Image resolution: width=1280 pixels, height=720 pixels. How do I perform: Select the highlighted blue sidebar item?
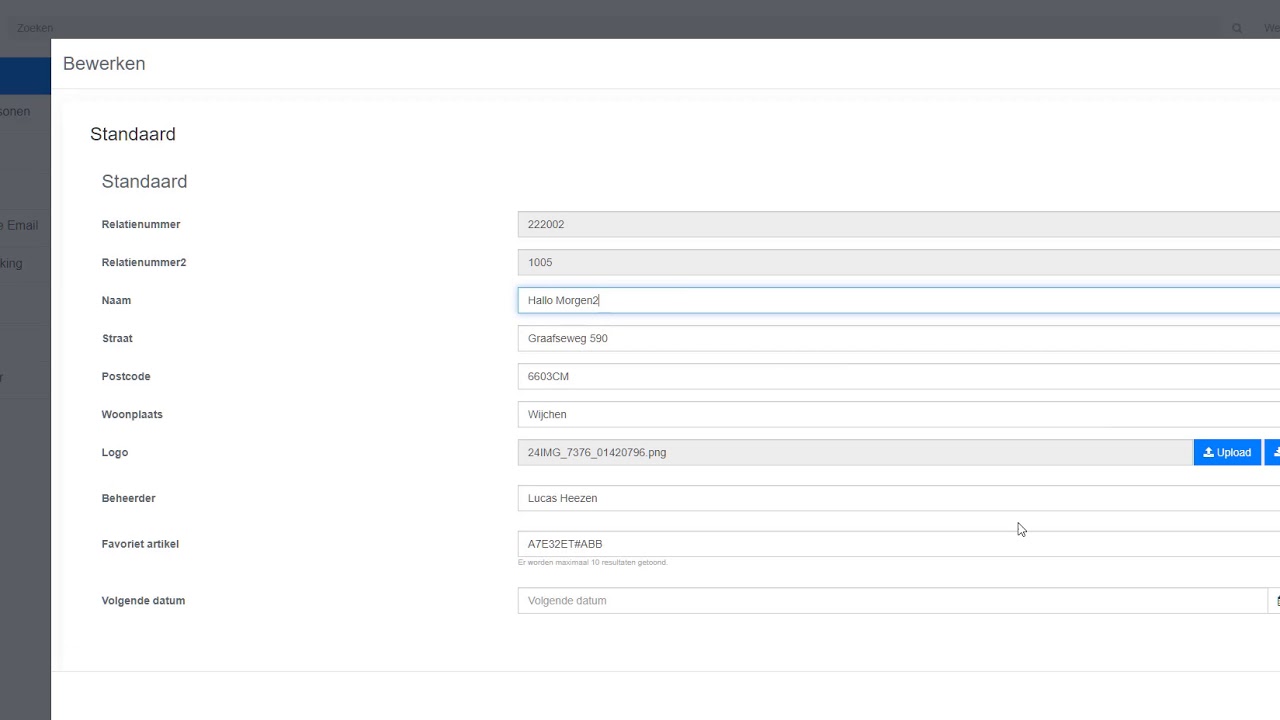25,76
